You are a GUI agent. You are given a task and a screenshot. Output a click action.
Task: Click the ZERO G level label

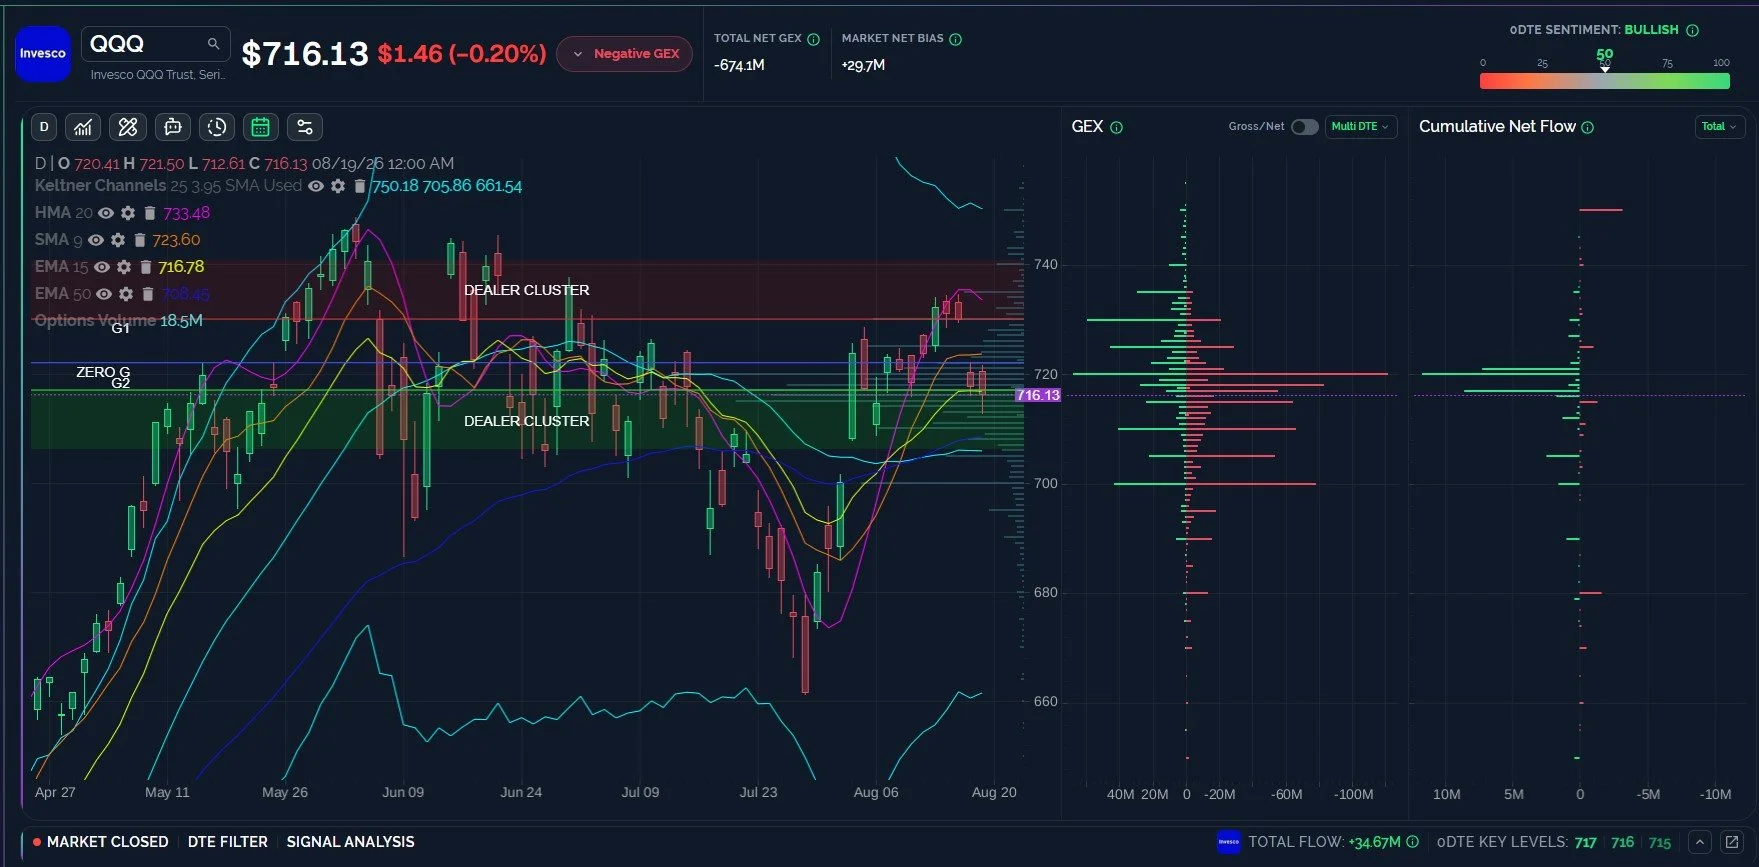point(103,372)
